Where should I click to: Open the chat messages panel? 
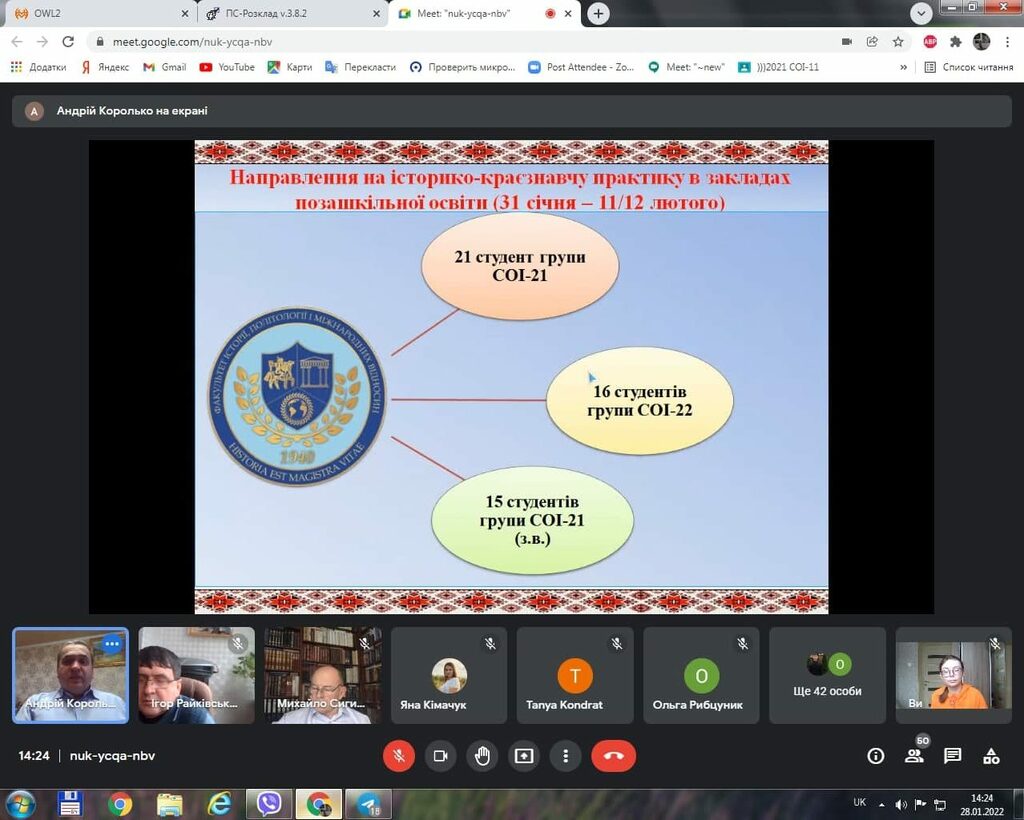click(953, 756)
